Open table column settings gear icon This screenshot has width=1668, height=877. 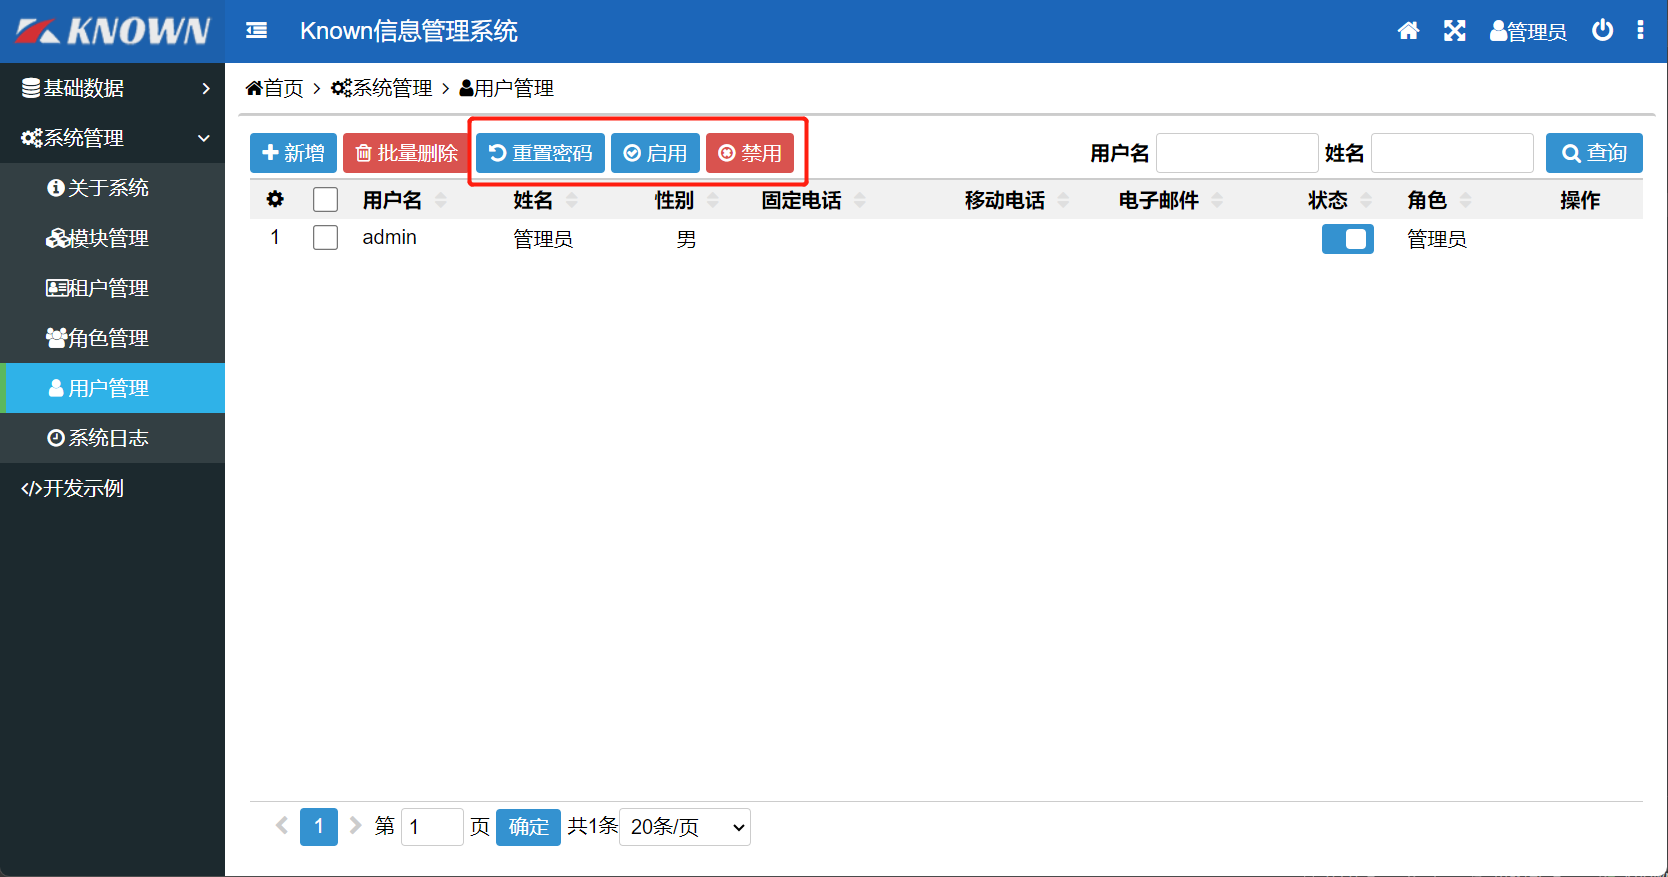(275, 200)
